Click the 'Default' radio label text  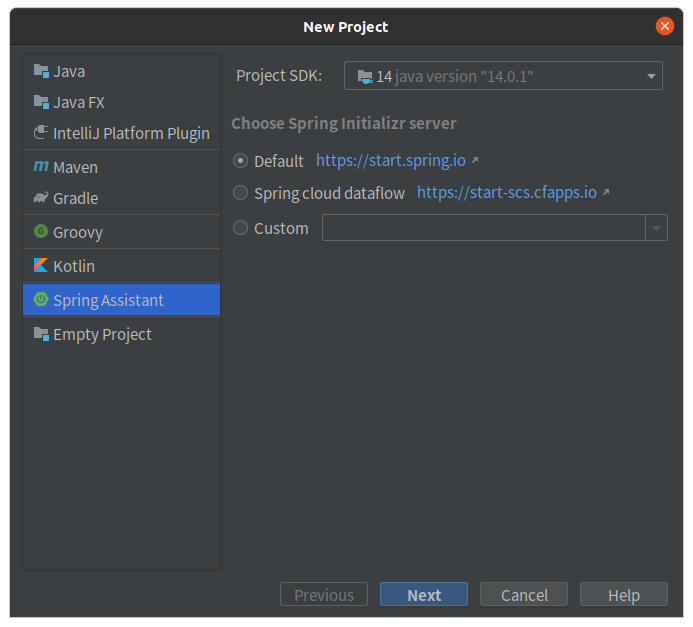[279, 161]
